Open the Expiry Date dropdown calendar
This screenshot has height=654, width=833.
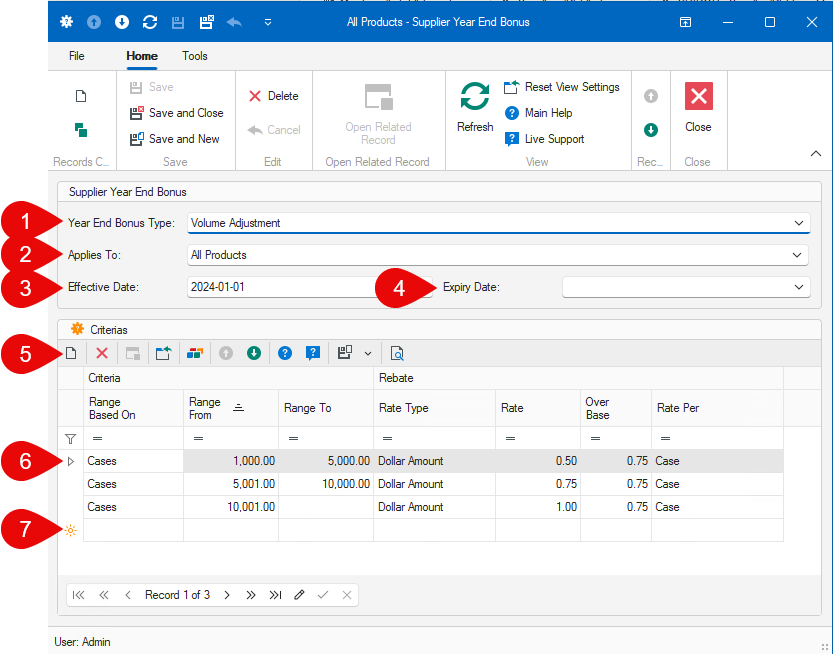point(798,287)
